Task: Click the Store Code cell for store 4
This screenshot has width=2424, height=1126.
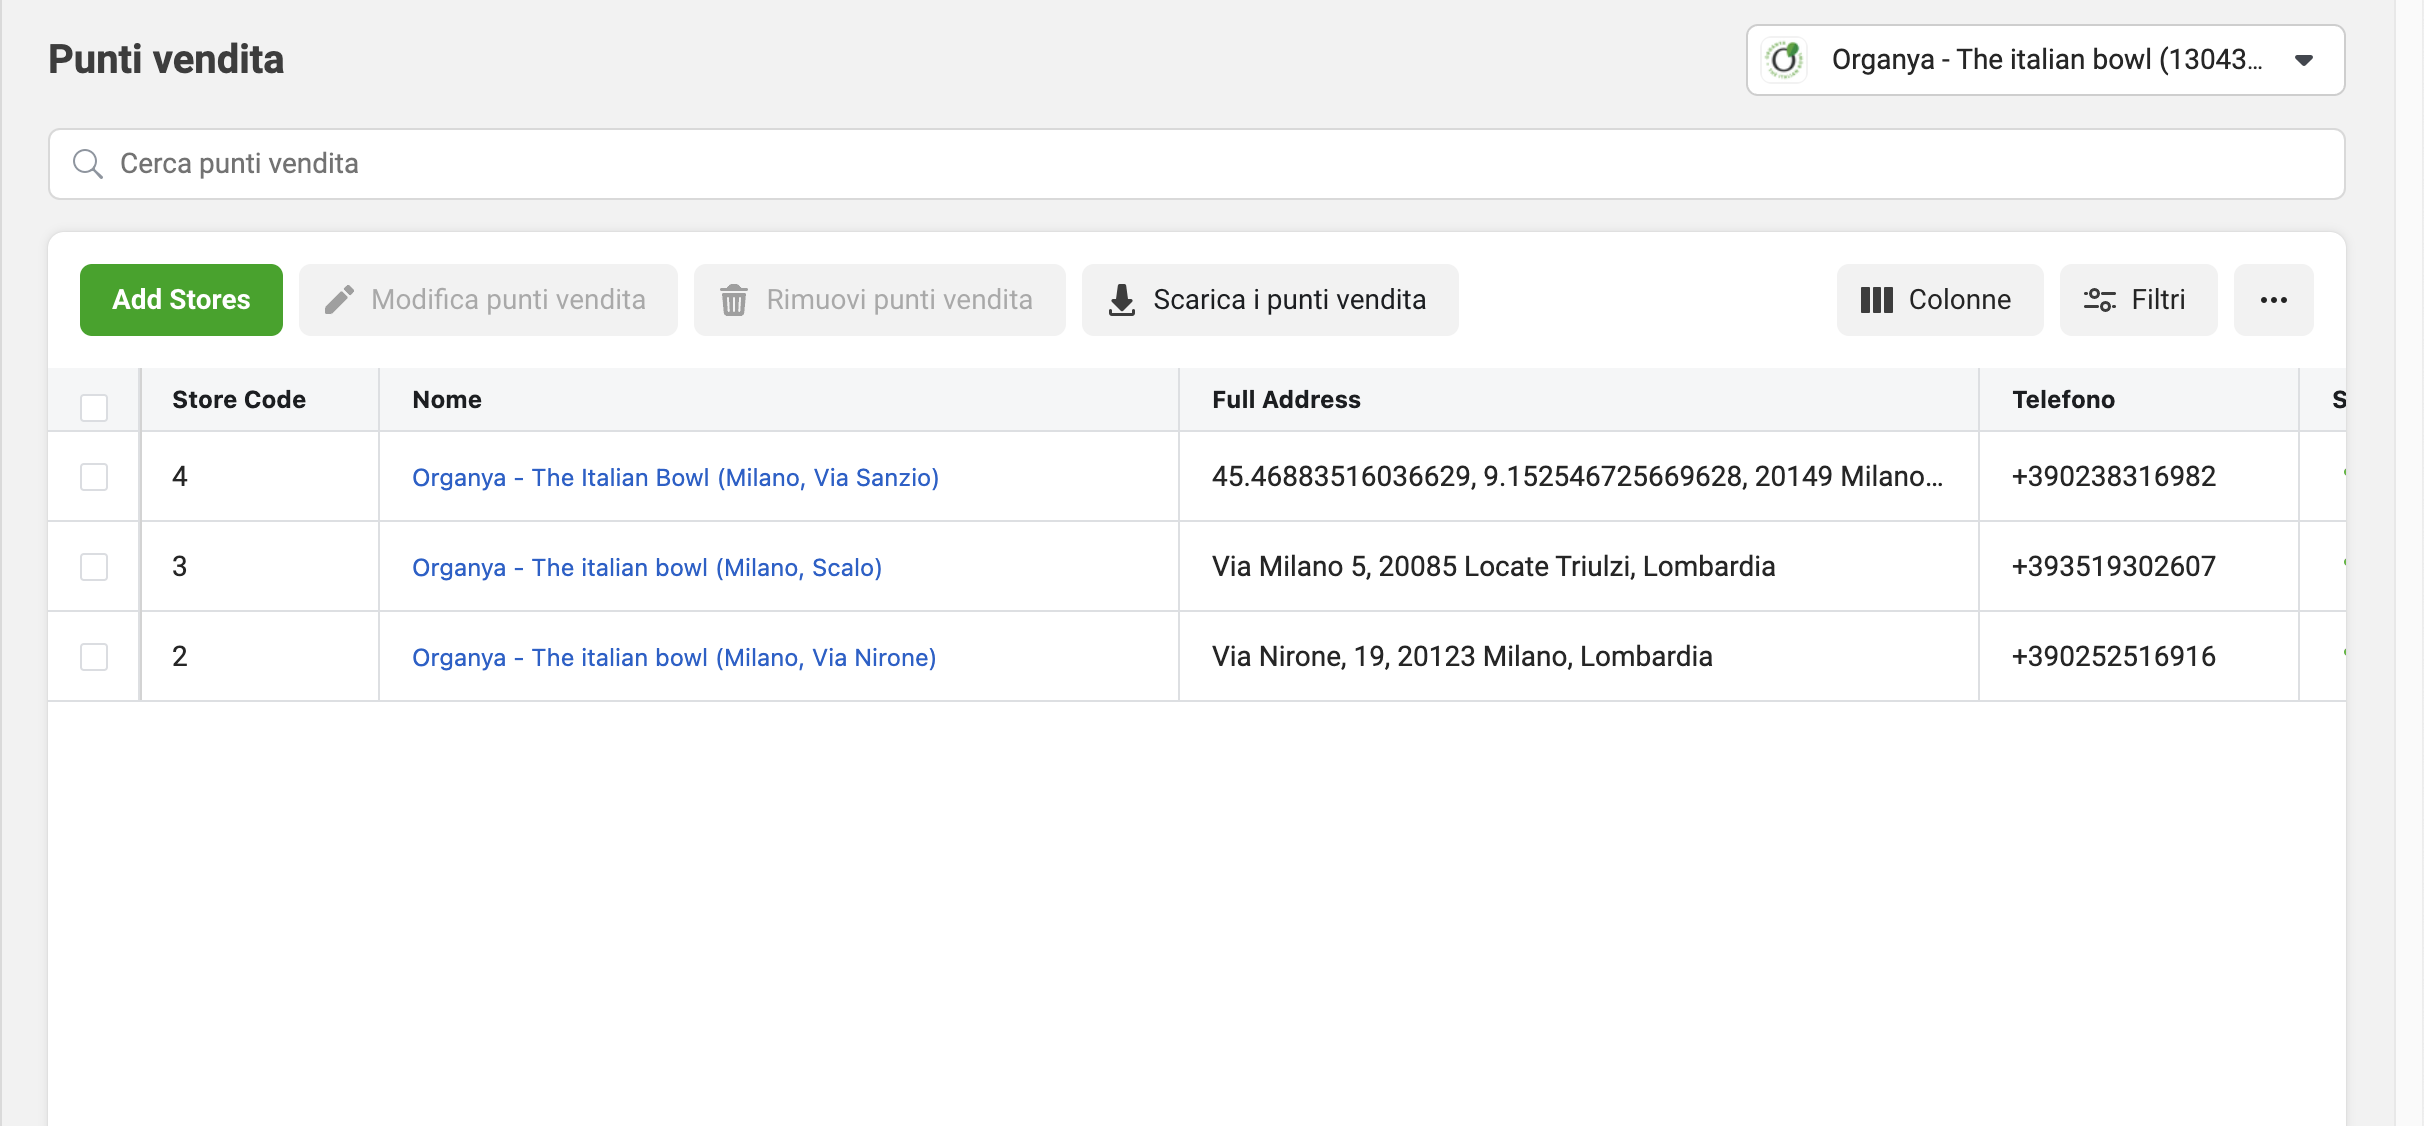Action: click(260, 476)
